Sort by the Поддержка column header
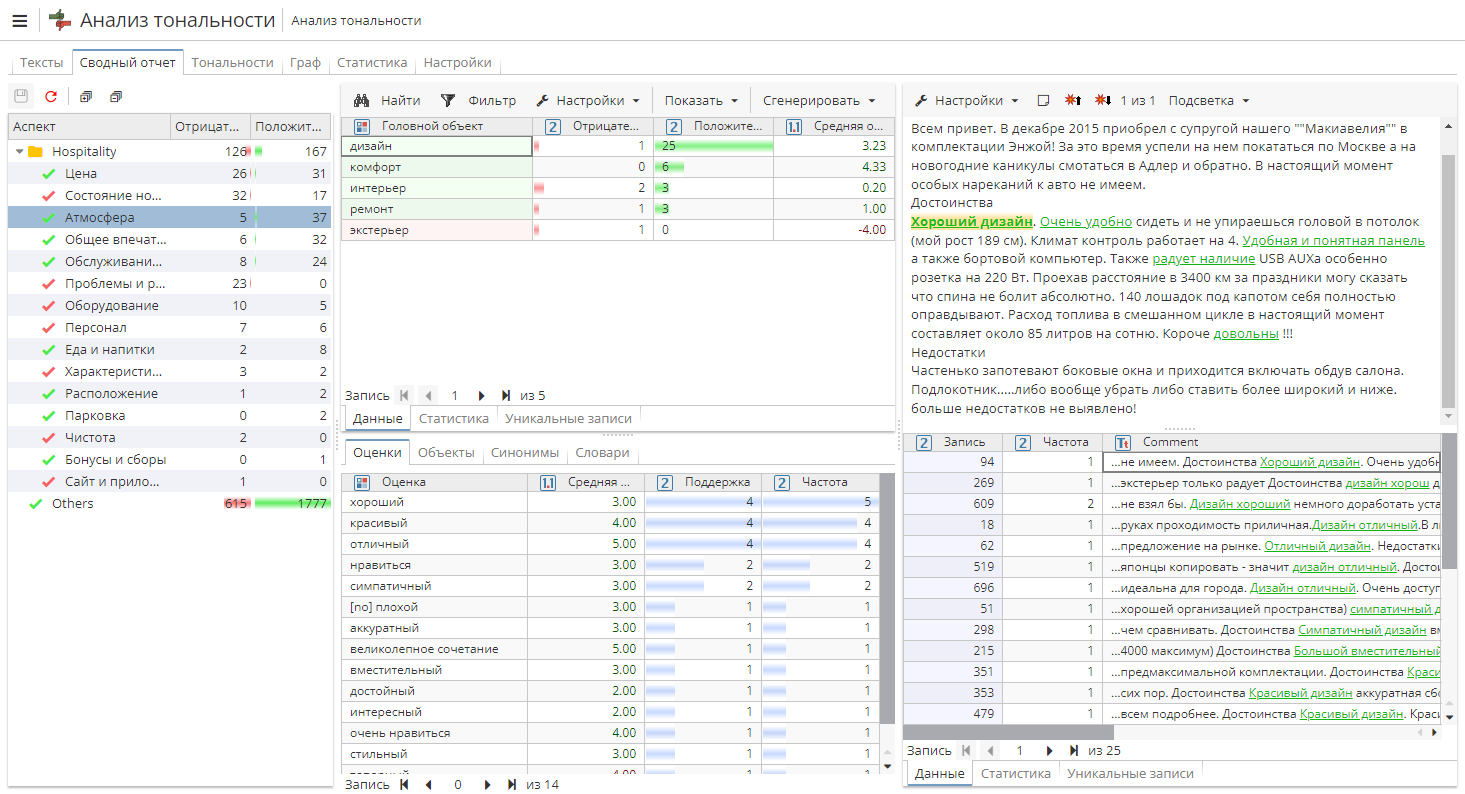1465x794 pixels. point(703,482)
